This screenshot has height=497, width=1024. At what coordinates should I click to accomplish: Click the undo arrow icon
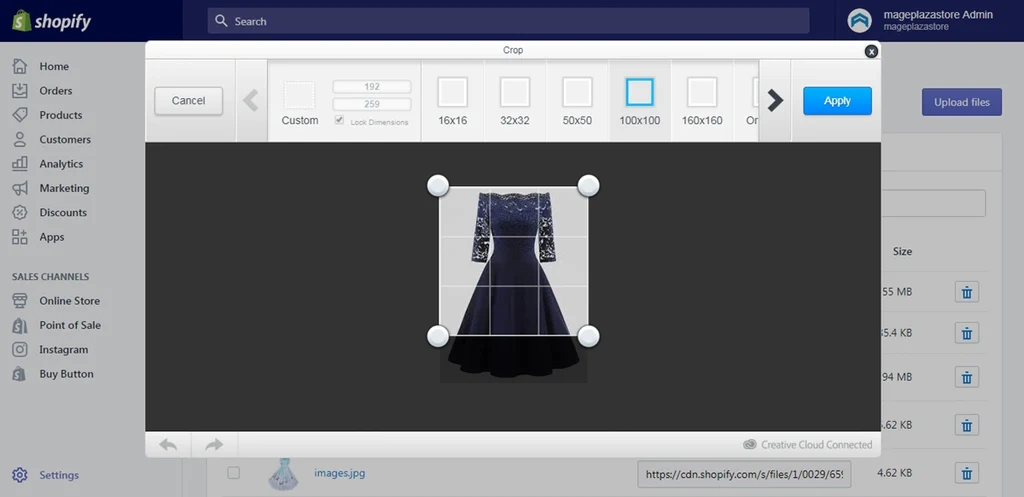[168, 445]
